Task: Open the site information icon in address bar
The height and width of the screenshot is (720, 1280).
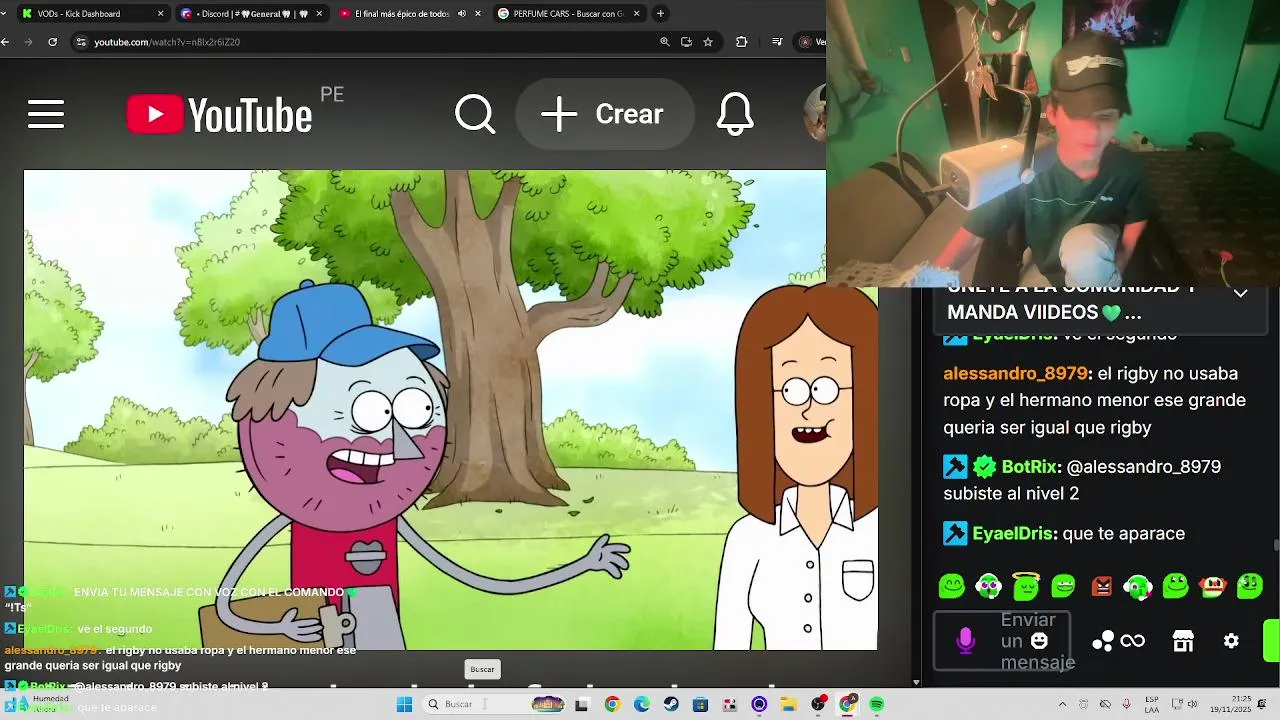Action: [82, 42]
